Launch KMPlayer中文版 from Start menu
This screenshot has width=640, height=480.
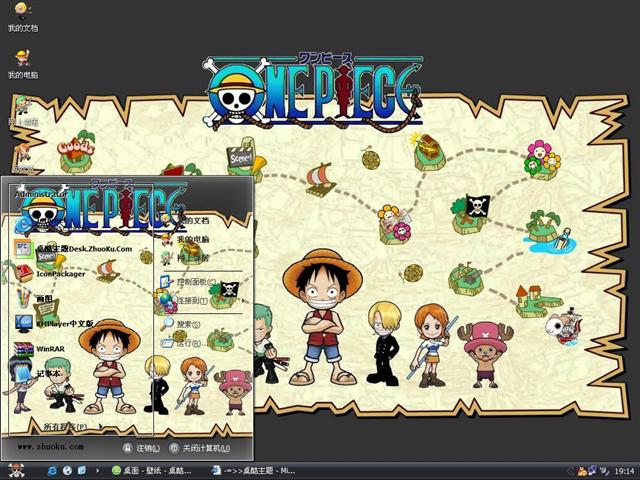click(54, 323)
